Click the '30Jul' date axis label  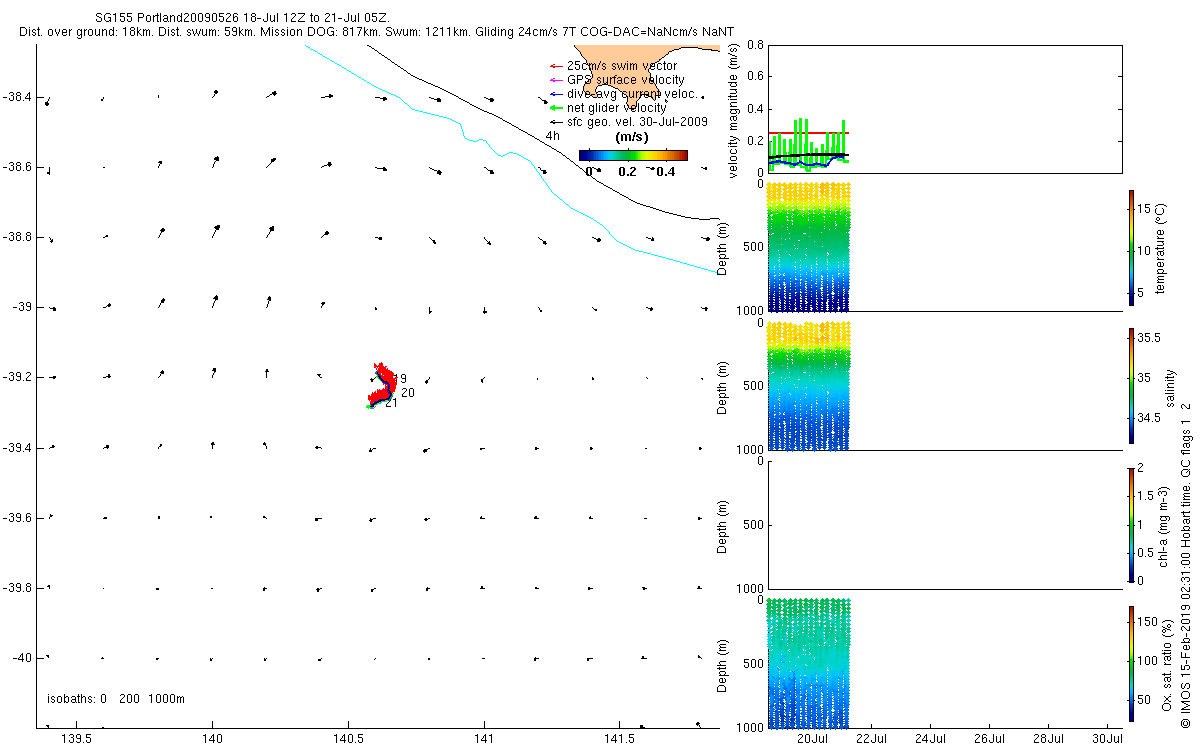[x=1108, y=739]
